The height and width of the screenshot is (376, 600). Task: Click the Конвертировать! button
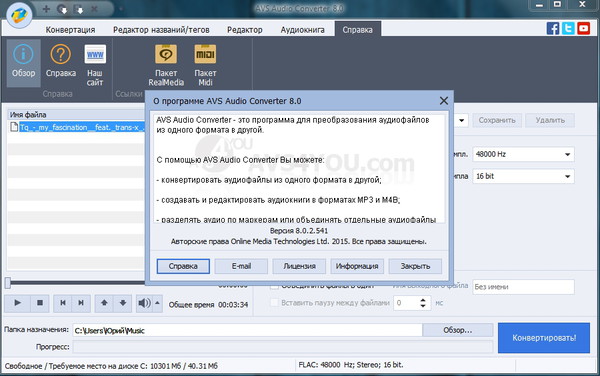pos(544,338)
